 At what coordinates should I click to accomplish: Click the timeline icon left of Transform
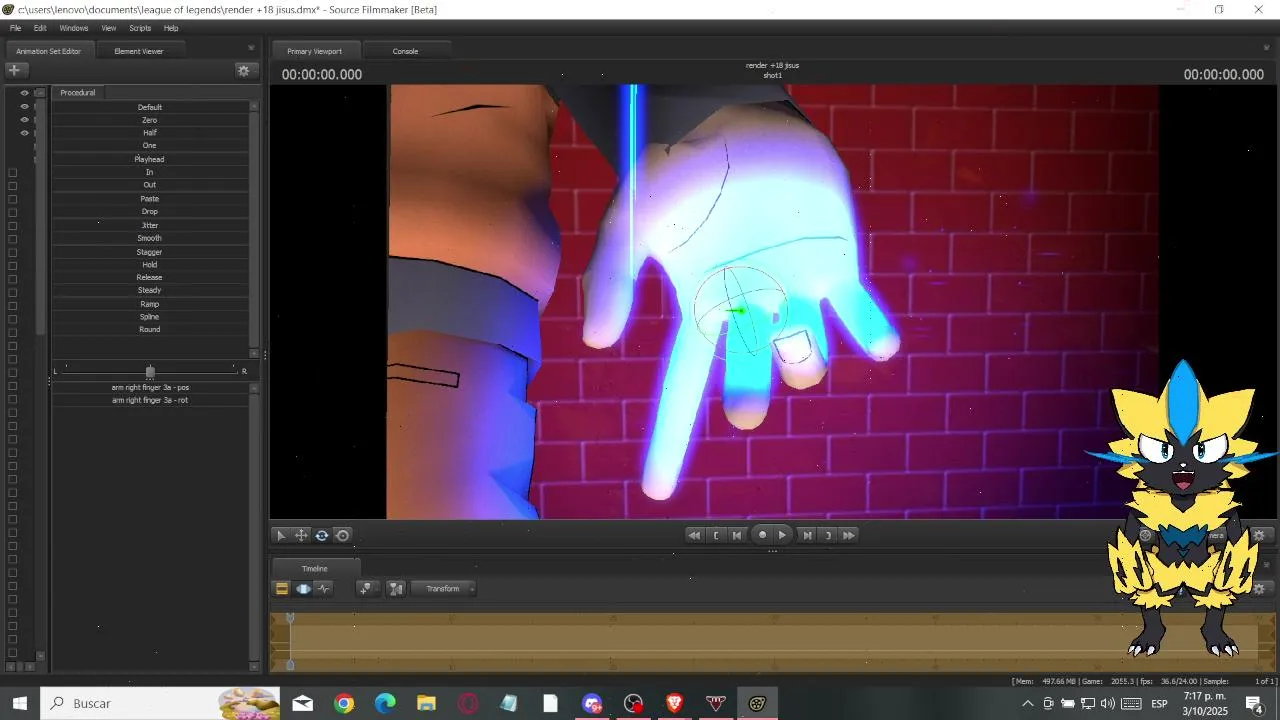(x=396, y=589)
